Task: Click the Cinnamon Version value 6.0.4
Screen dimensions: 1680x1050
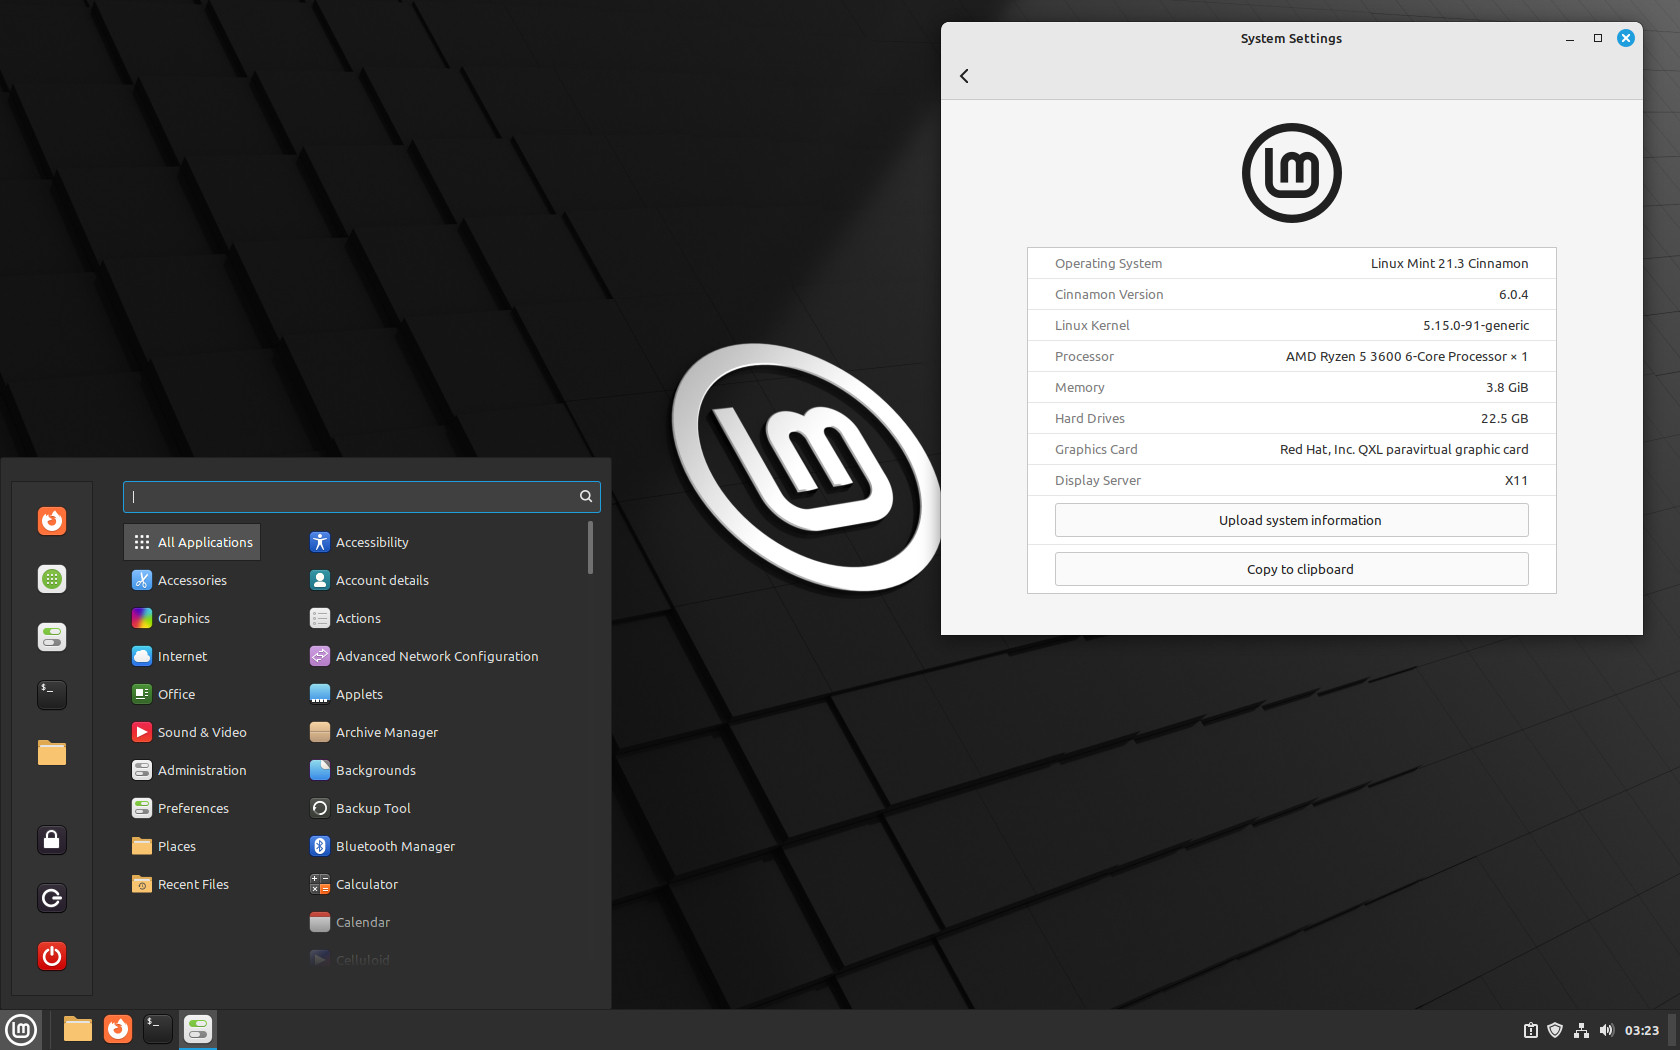Action: pyautogui.click(x=1513, y=294)
